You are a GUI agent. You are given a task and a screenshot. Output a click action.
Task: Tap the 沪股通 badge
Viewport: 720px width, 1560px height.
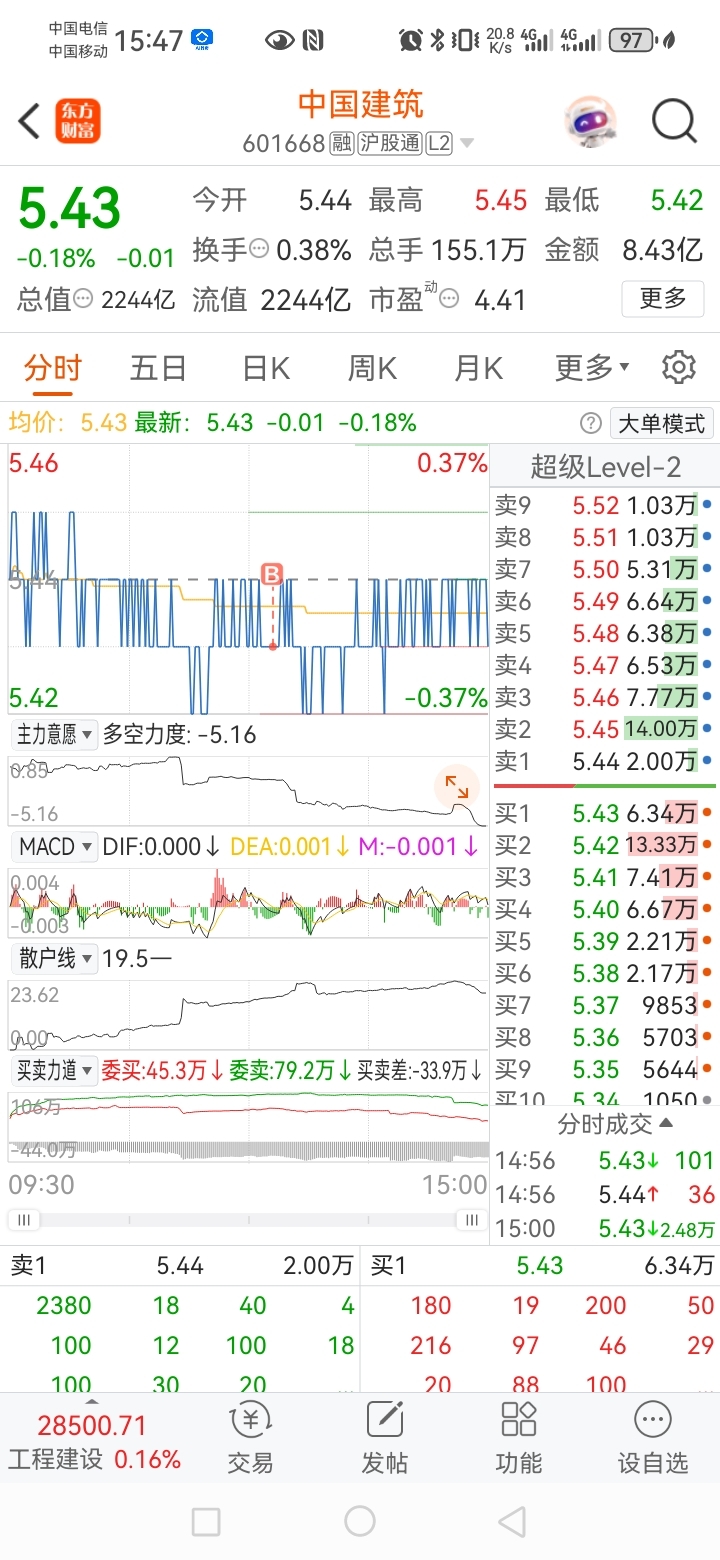[390, 144]
